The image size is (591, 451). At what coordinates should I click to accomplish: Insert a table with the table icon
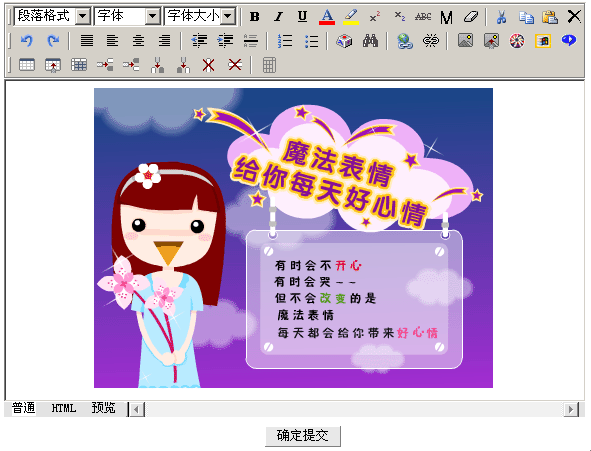click(27, 65)
